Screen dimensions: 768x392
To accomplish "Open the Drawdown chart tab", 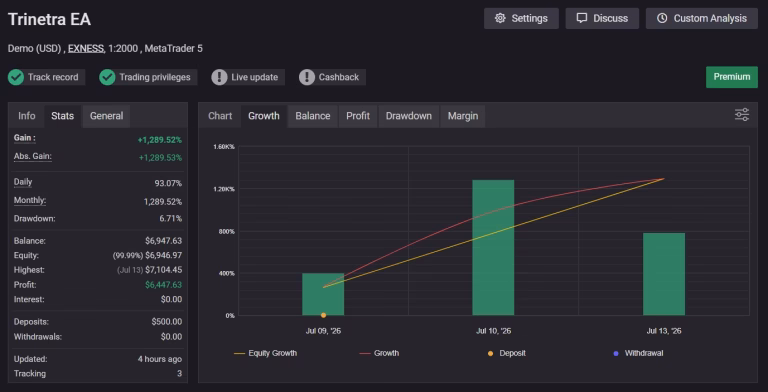I will (408, 116).
